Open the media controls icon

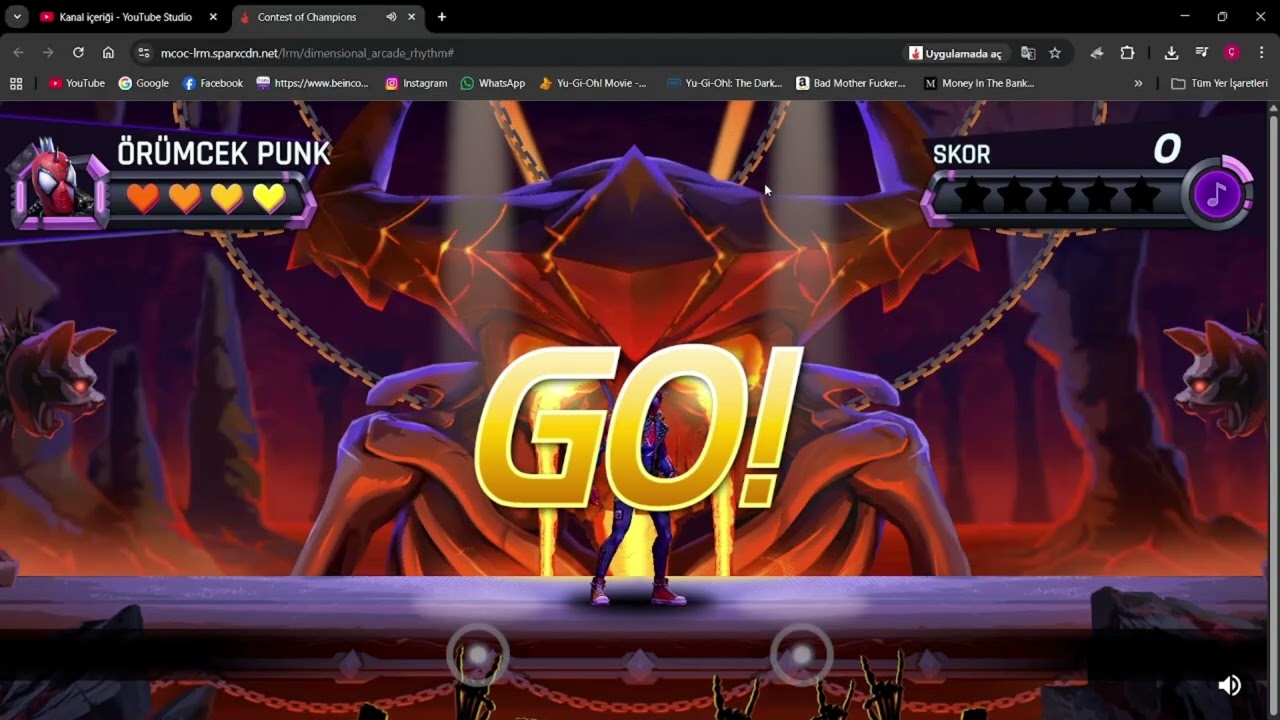click(x=1202, y=53)
